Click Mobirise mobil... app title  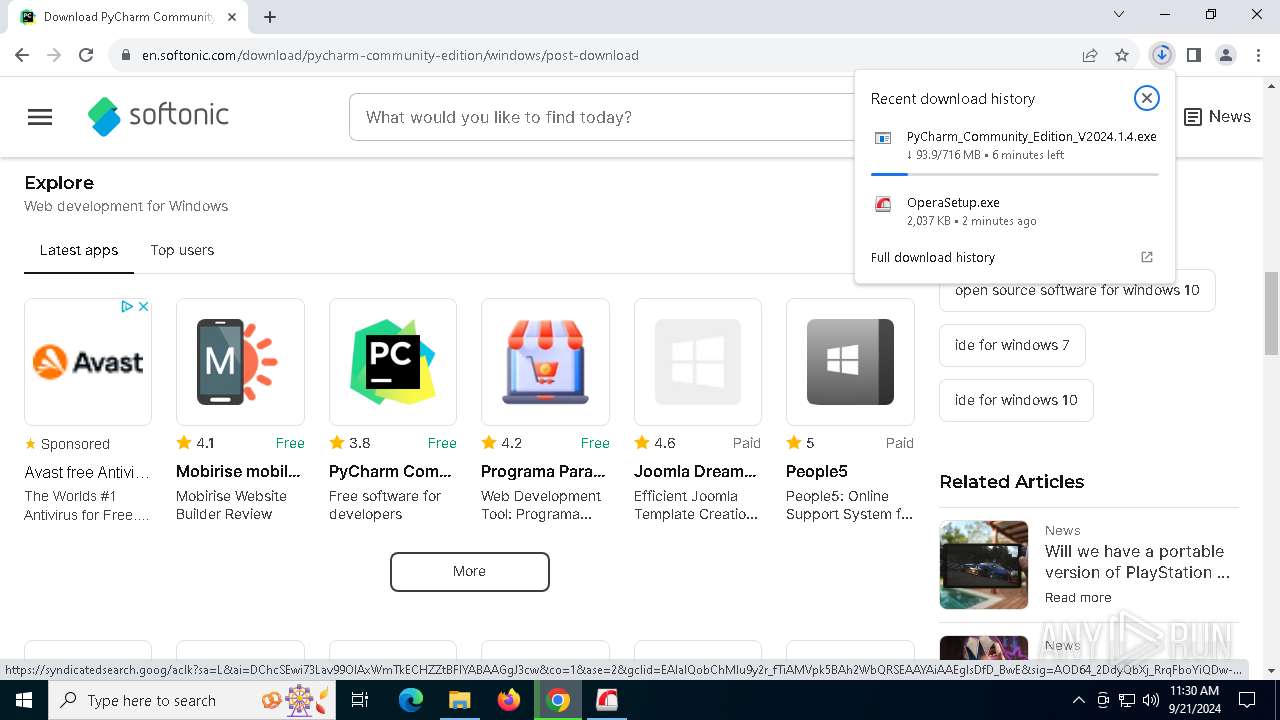coord(238,471)
